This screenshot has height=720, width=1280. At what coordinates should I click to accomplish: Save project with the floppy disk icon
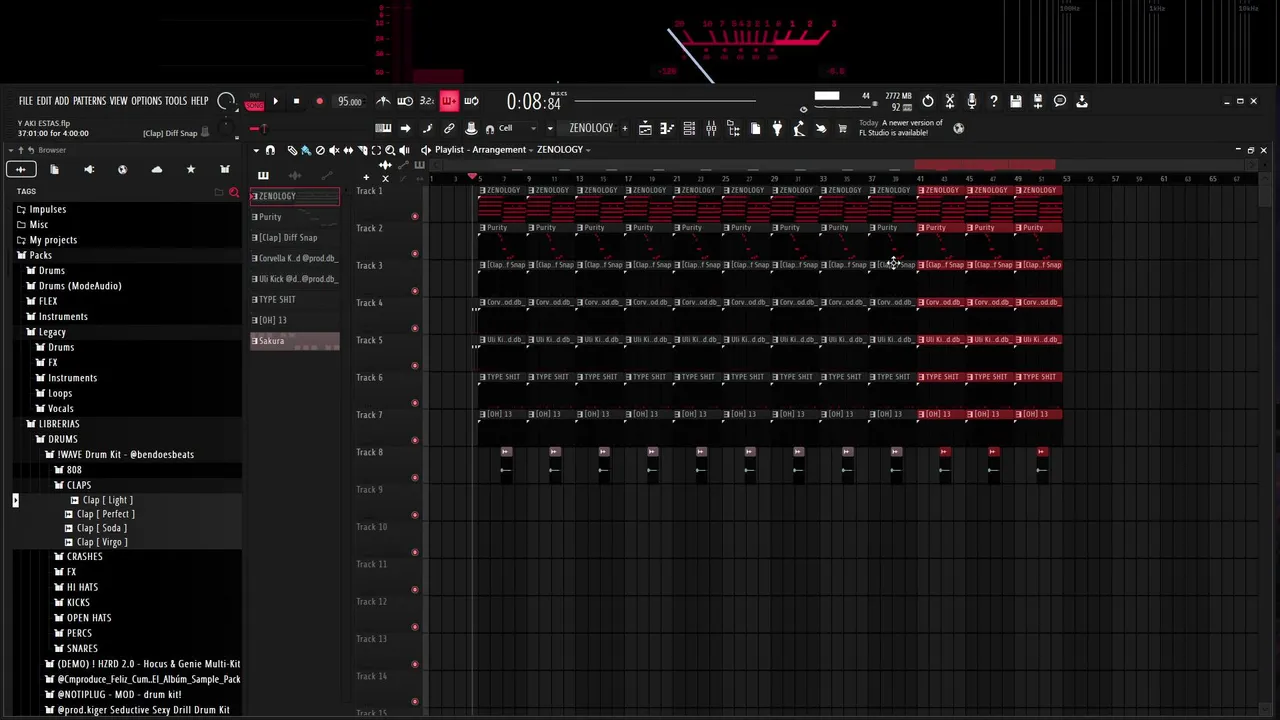(x=1016, y=101)
